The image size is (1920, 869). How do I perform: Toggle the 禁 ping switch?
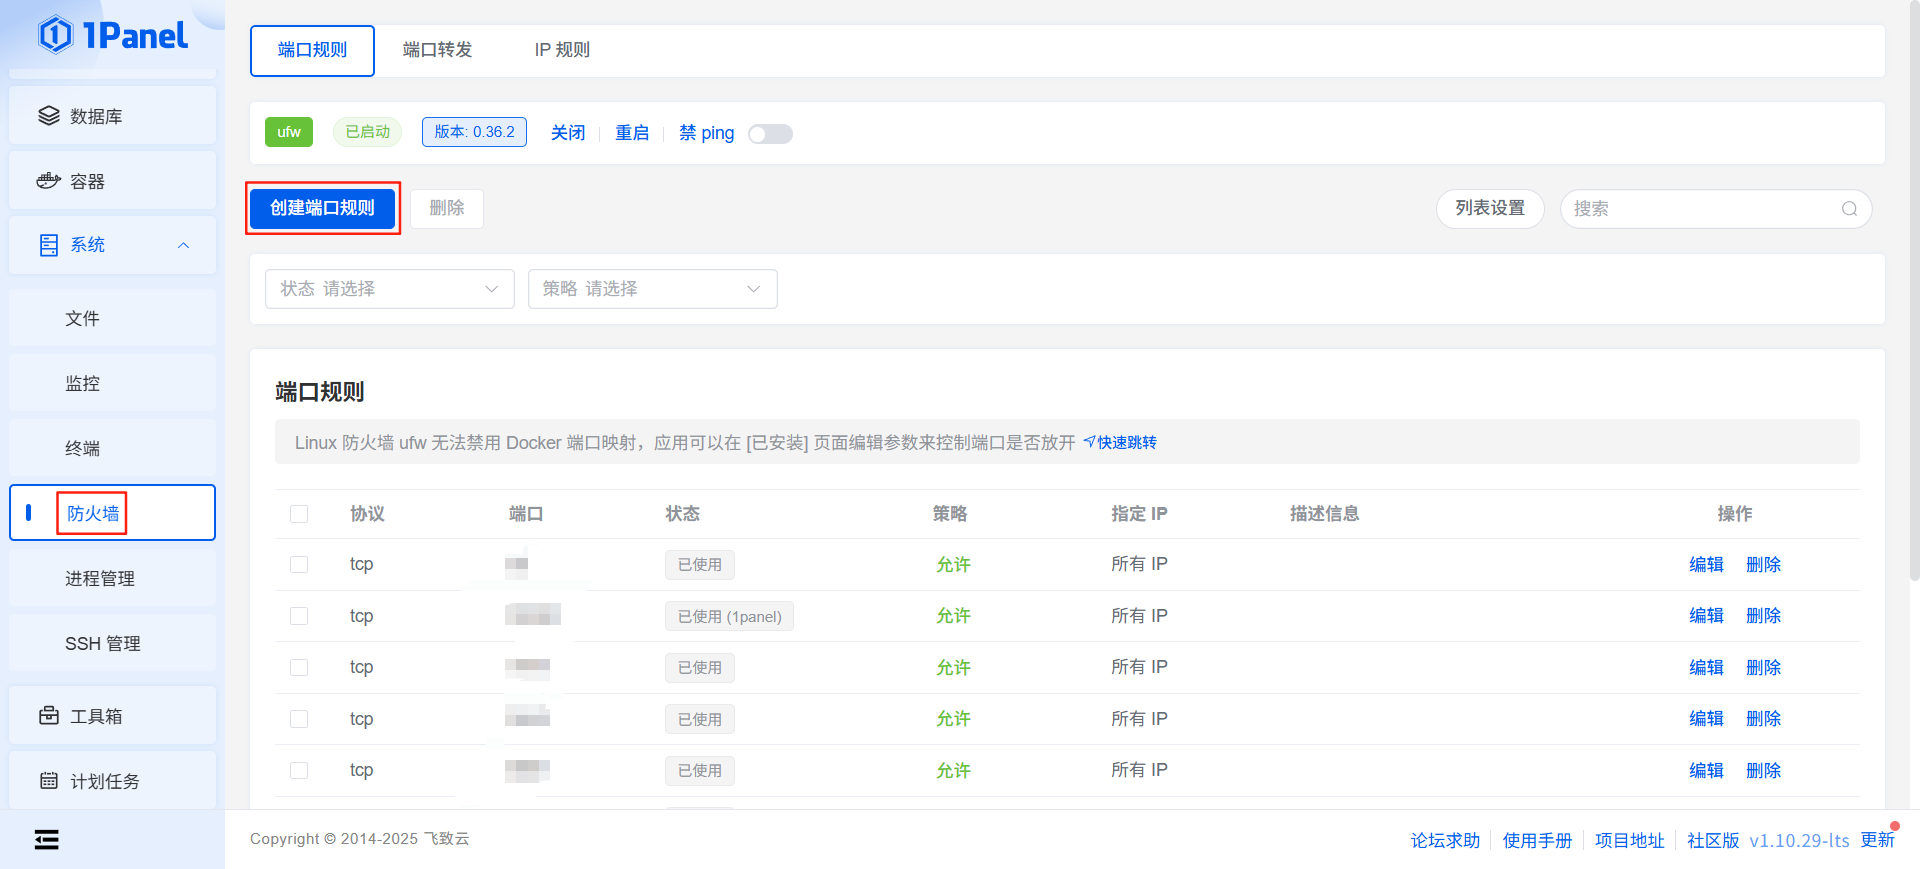(770, 134)
